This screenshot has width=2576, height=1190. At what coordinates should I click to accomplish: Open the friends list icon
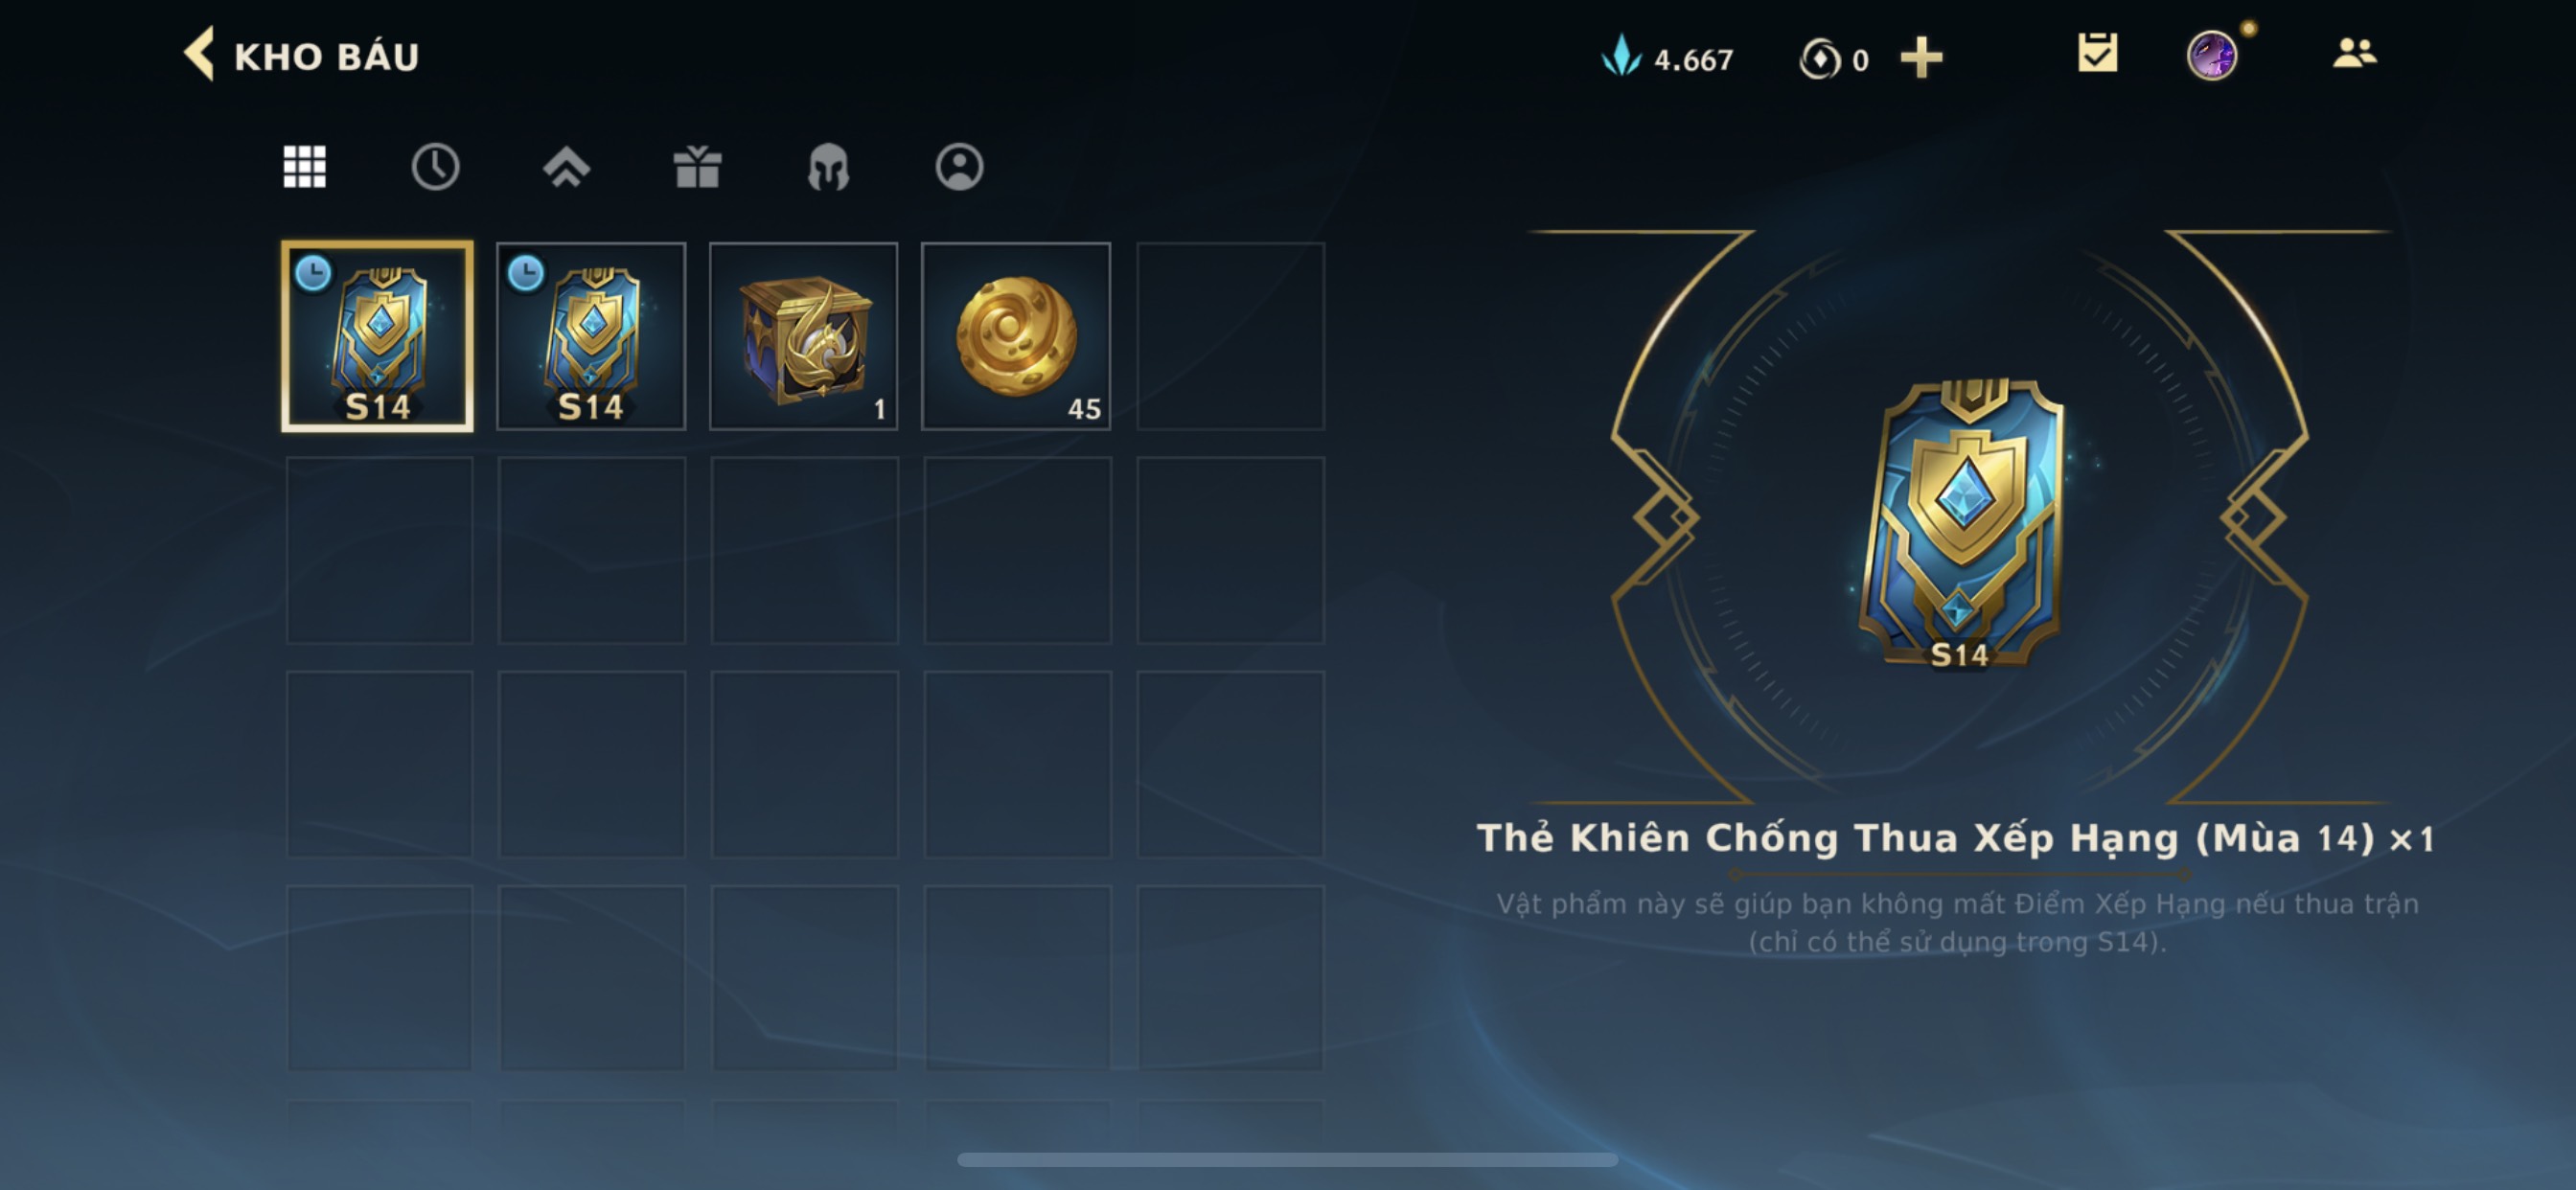pos(2354,53)
